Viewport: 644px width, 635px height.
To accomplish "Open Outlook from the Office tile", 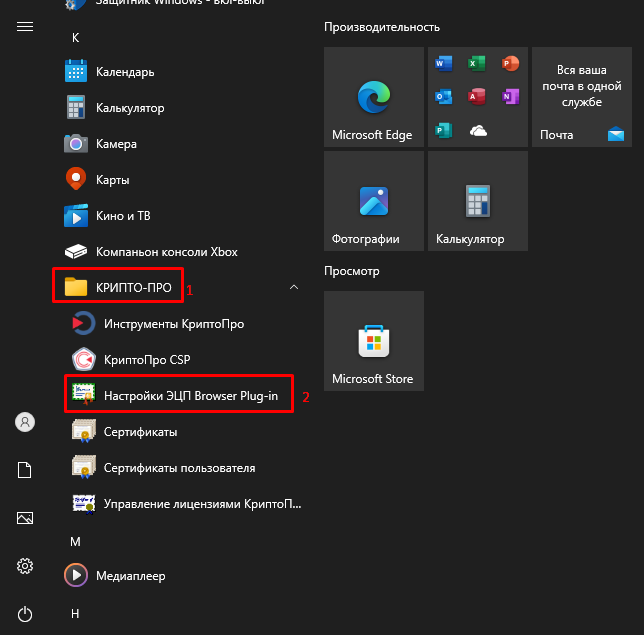I will [x=444, y=97].
